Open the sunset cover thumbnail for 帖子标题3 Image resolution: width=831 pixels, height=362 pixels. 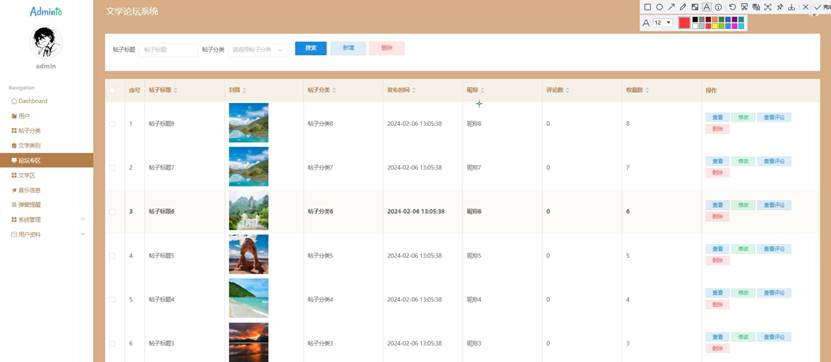pos(249,342)
